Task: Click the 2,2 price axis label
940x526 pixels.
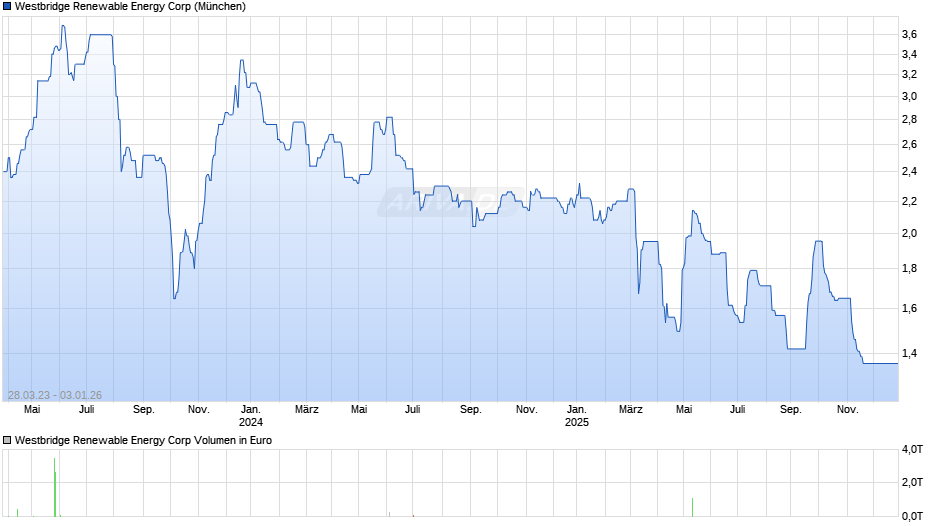Action: [x=909, y=202]
